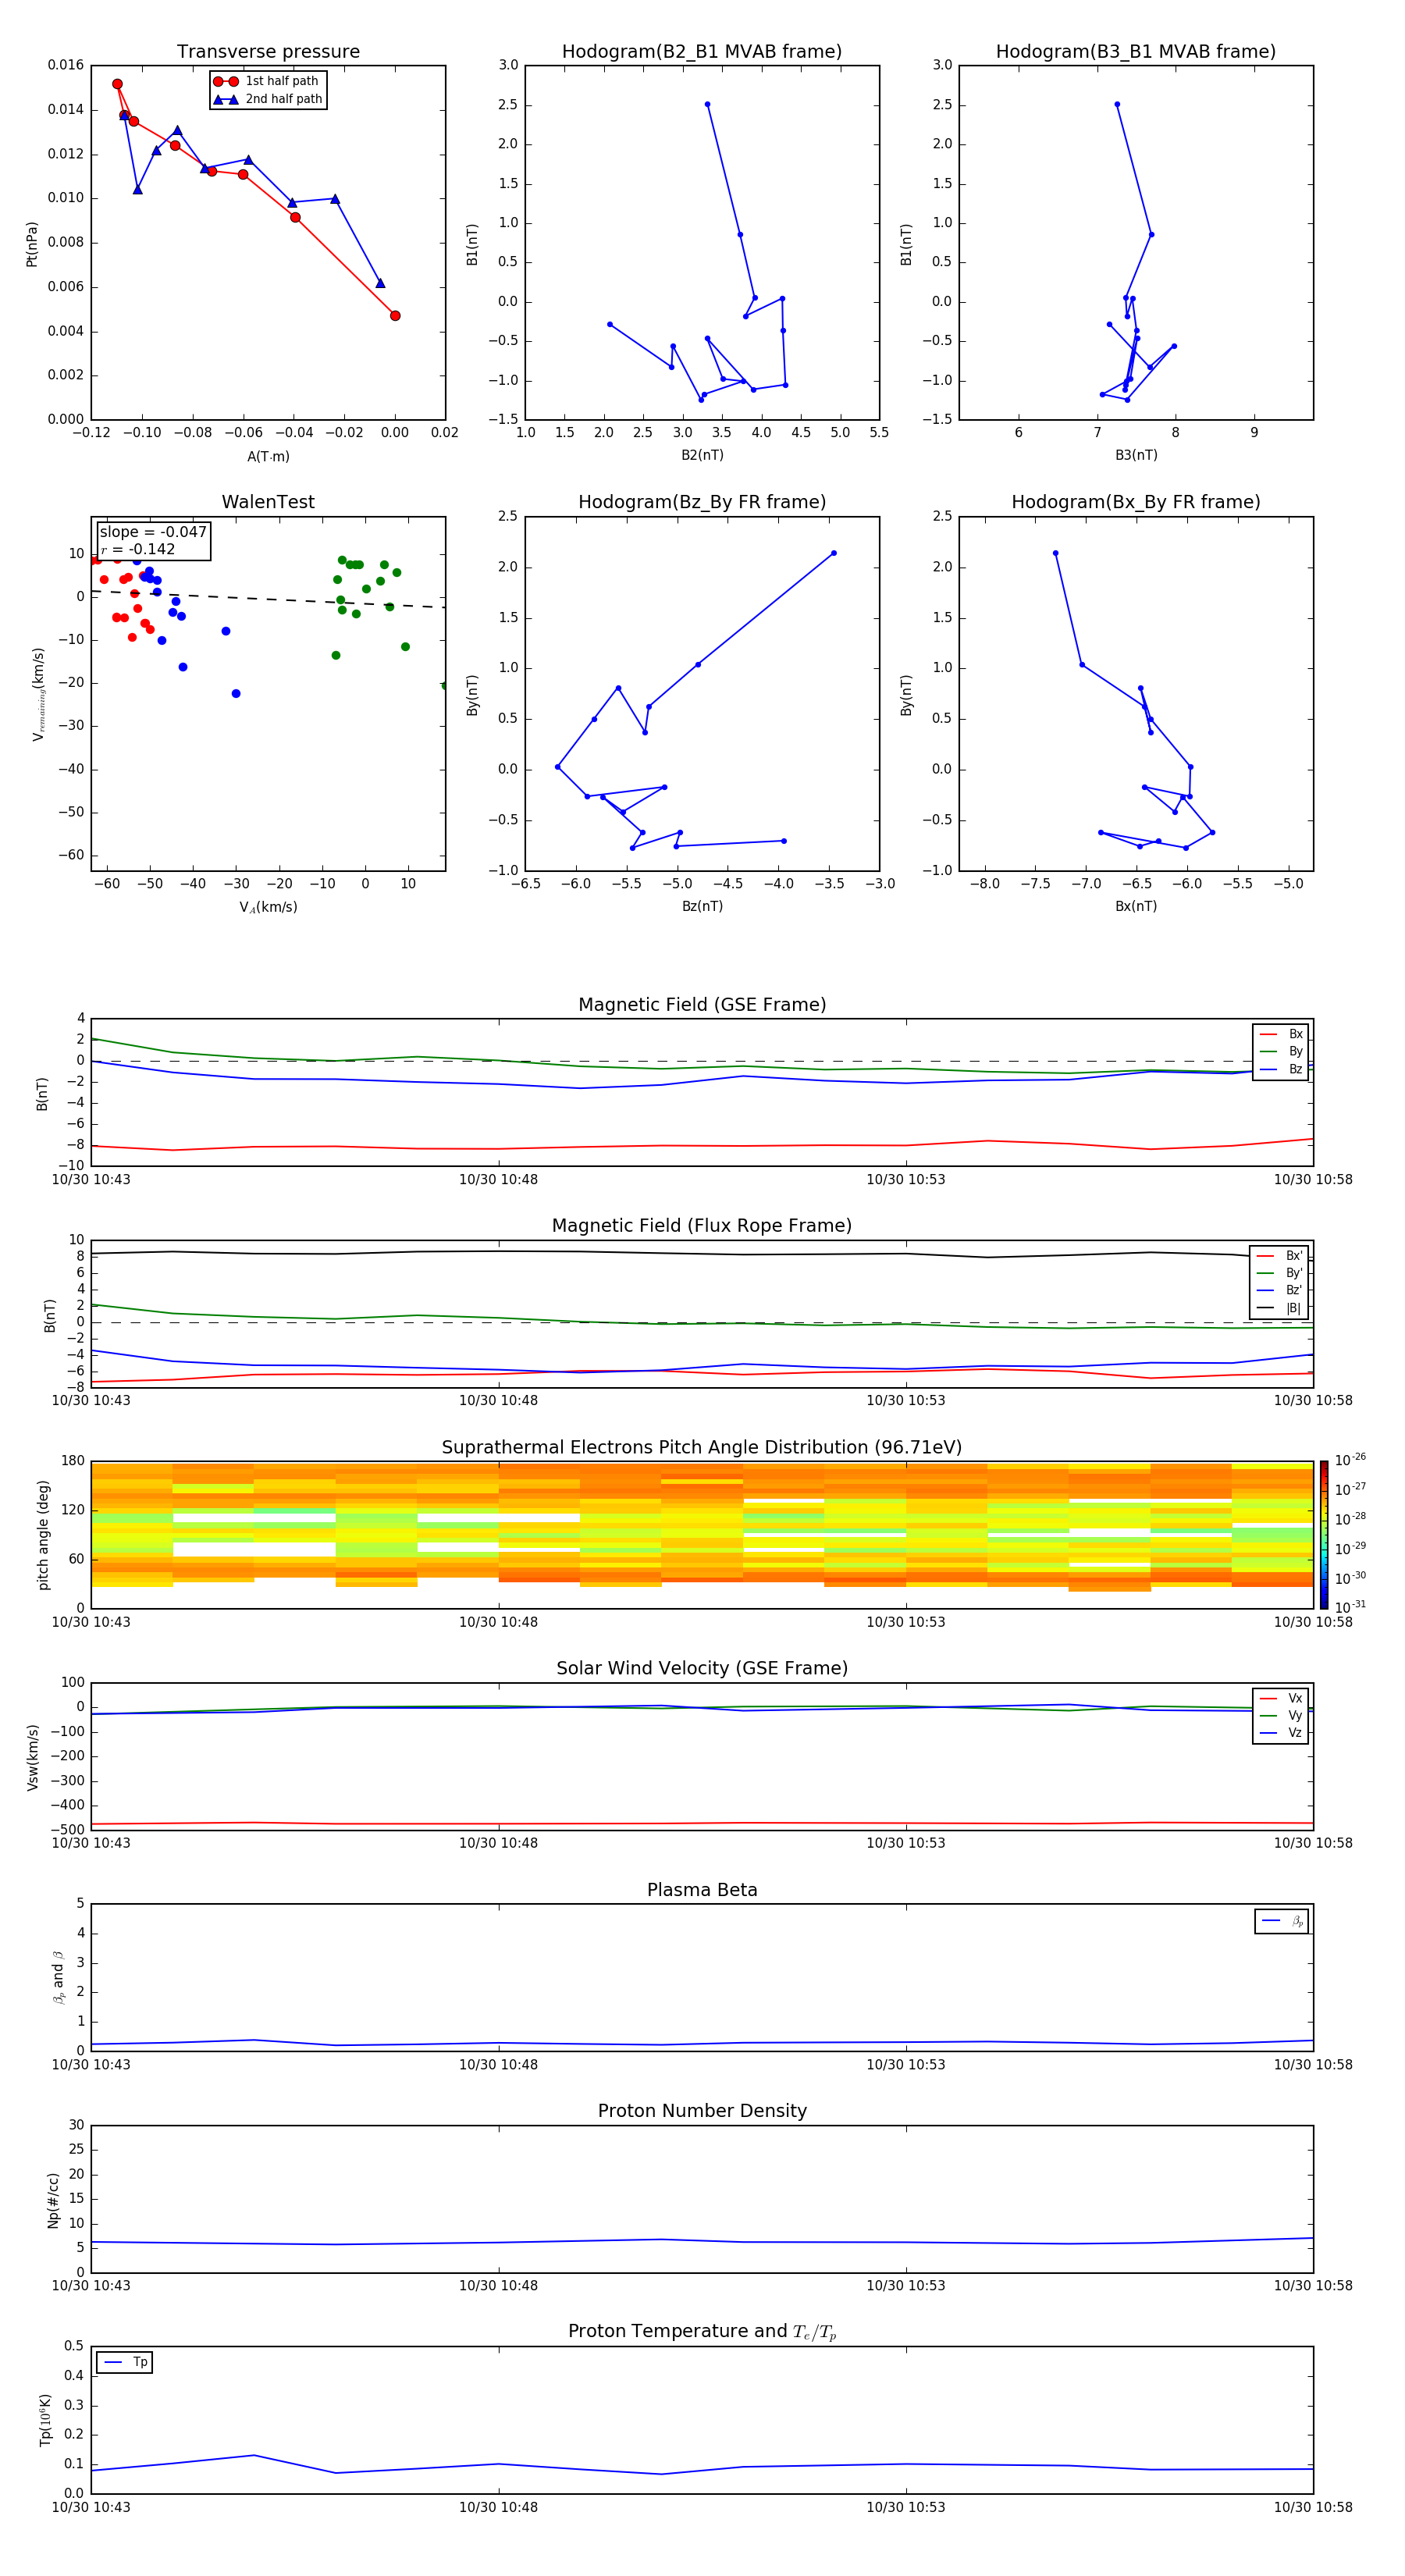Click the "A(T·m)" x-axis label
The width and height of the screenshot is (1405, 2576).
pos(268,456)
